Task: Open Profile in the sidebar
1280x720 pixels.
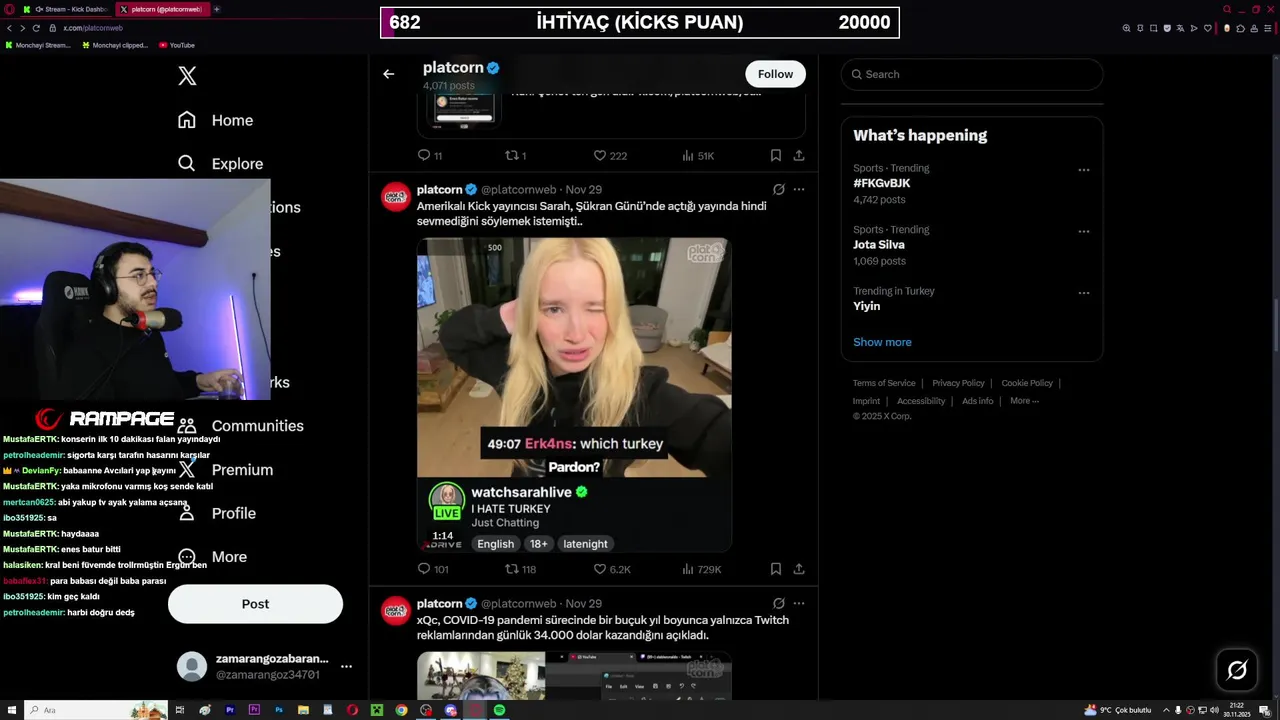Action: 217,513
